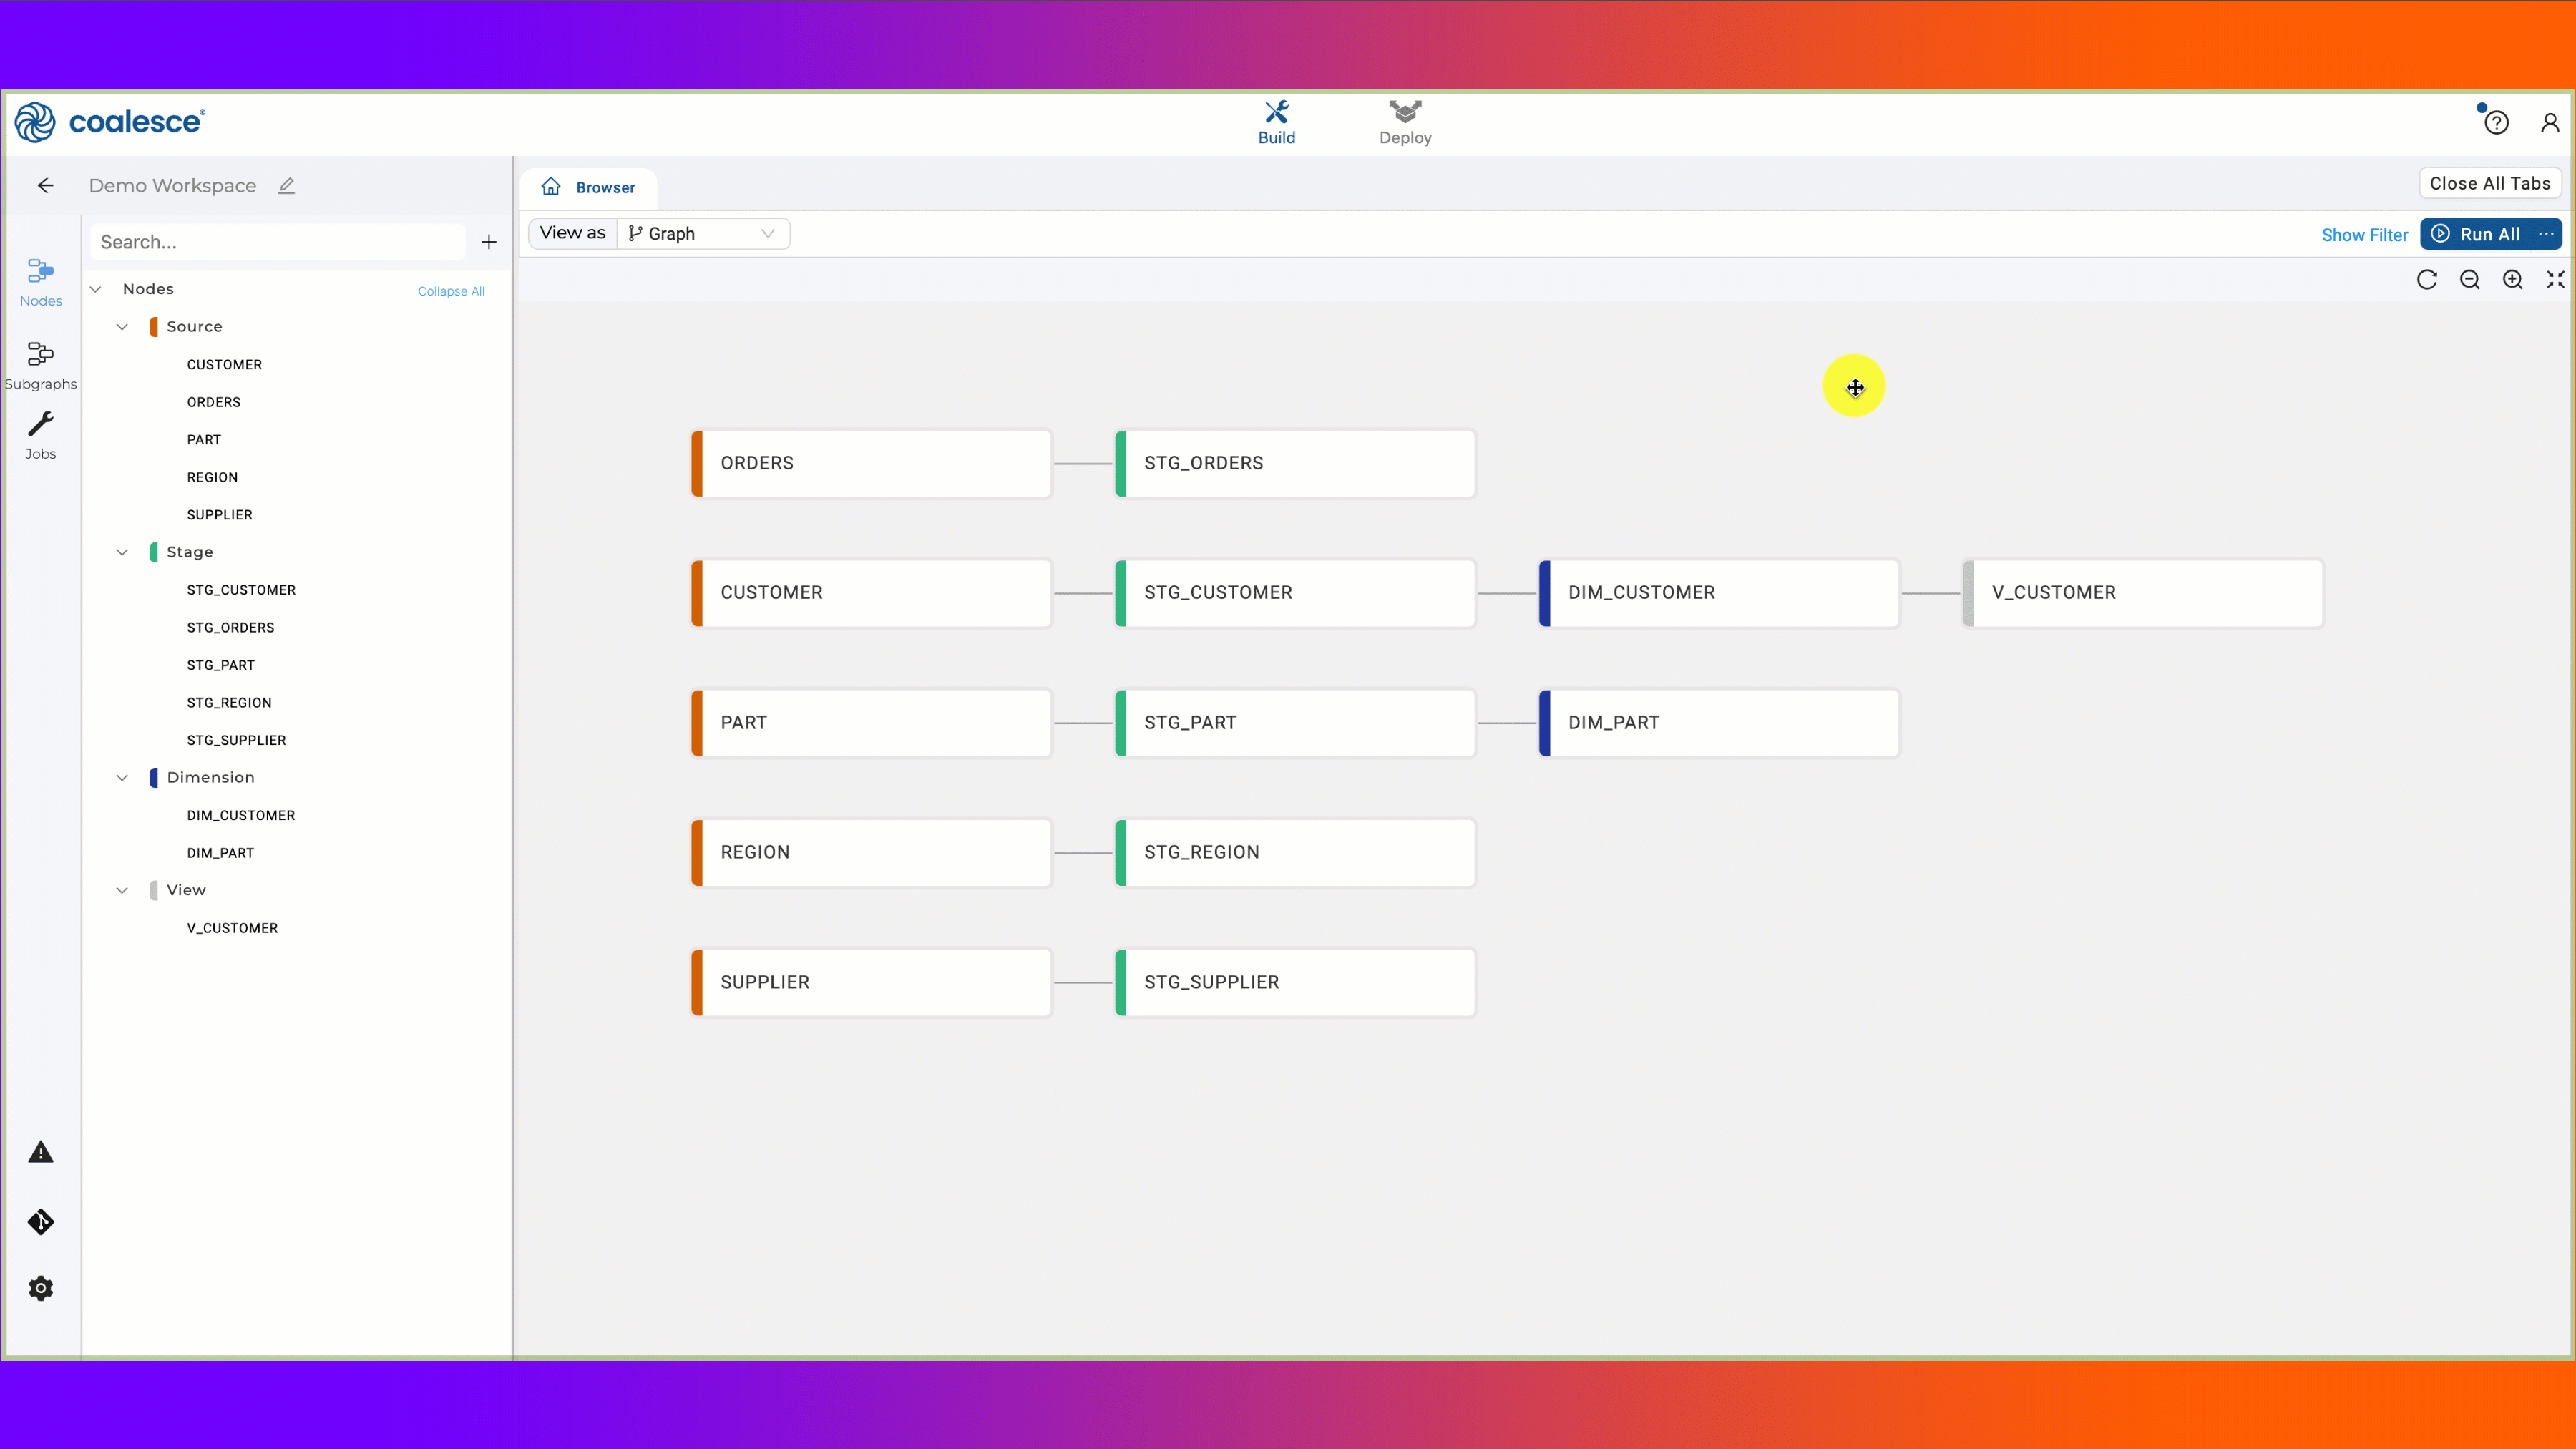Select STG_PART in Stage tree
This screenshot has width=2576, height=1449.
[220, 665]
